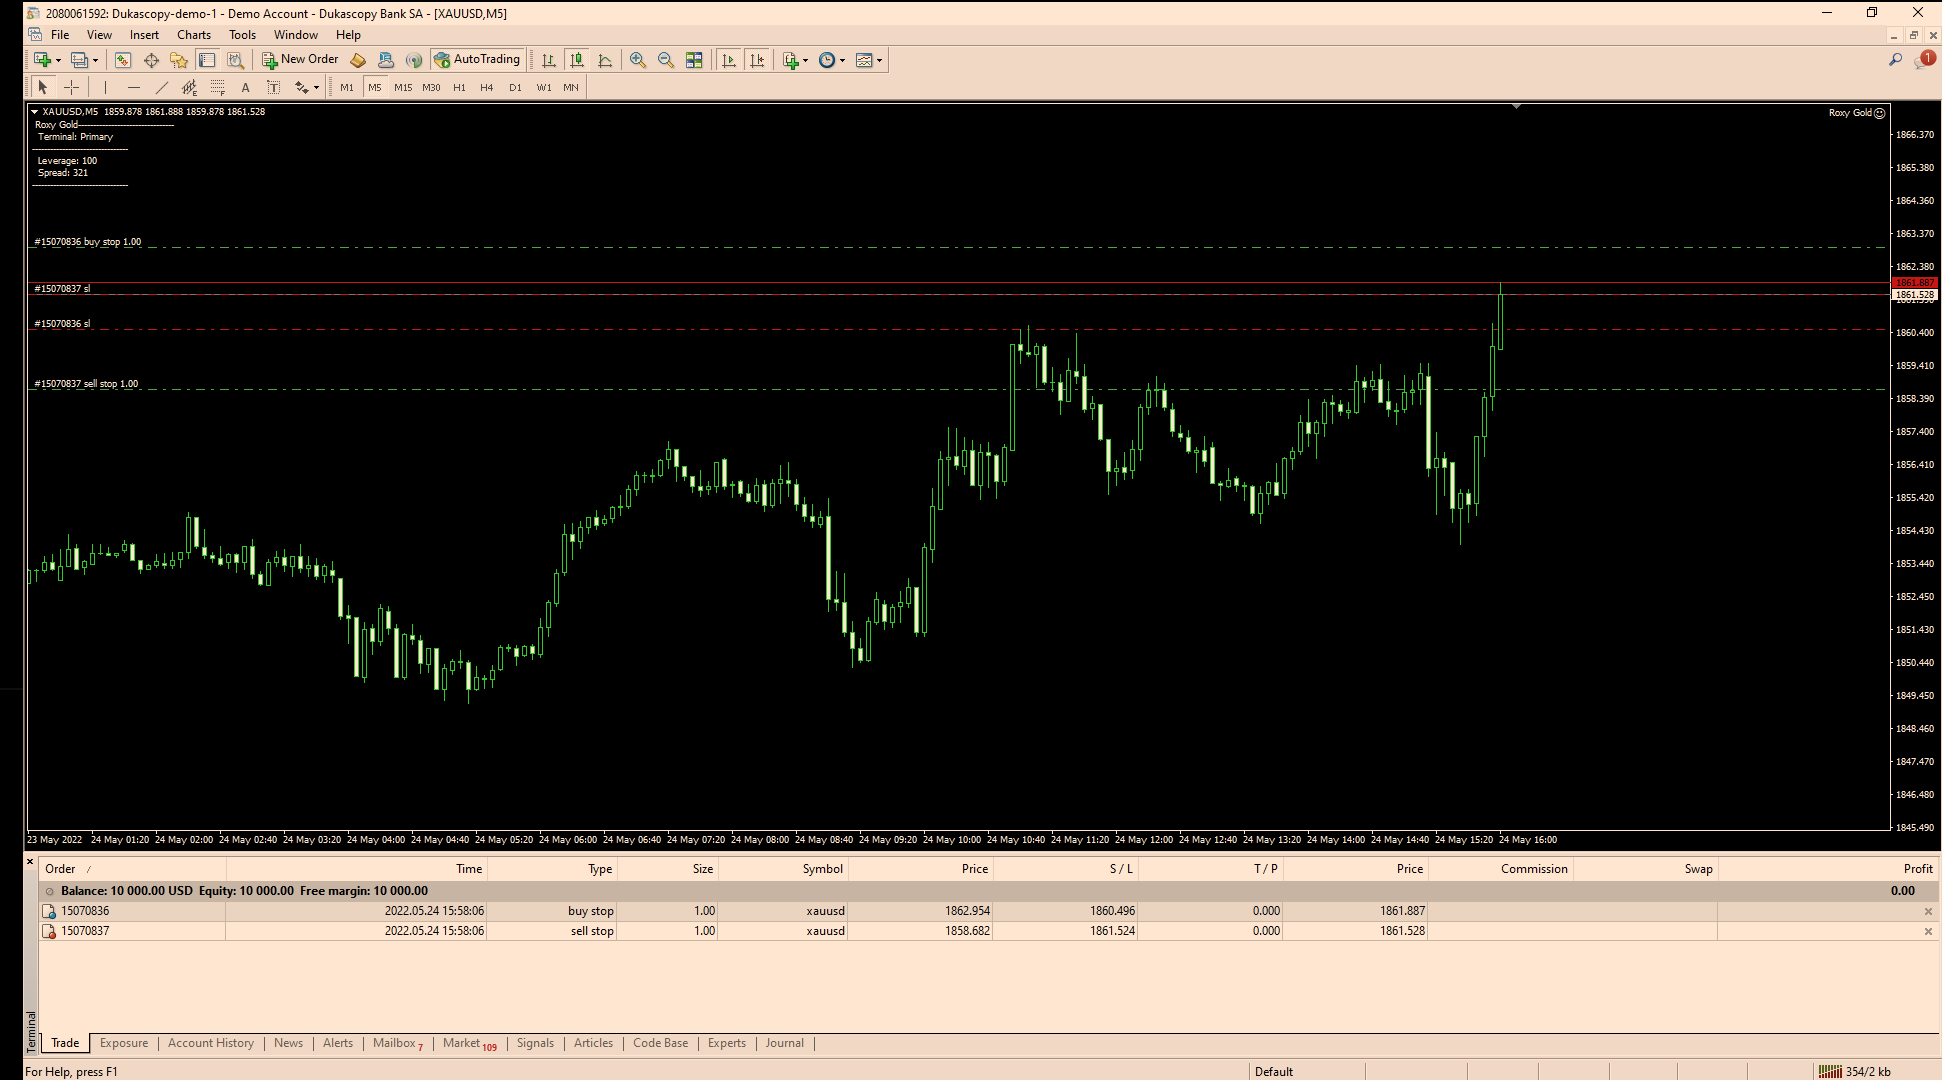
Task: Draw a trendline with the trendline tool
Action: tap(161, 87)
